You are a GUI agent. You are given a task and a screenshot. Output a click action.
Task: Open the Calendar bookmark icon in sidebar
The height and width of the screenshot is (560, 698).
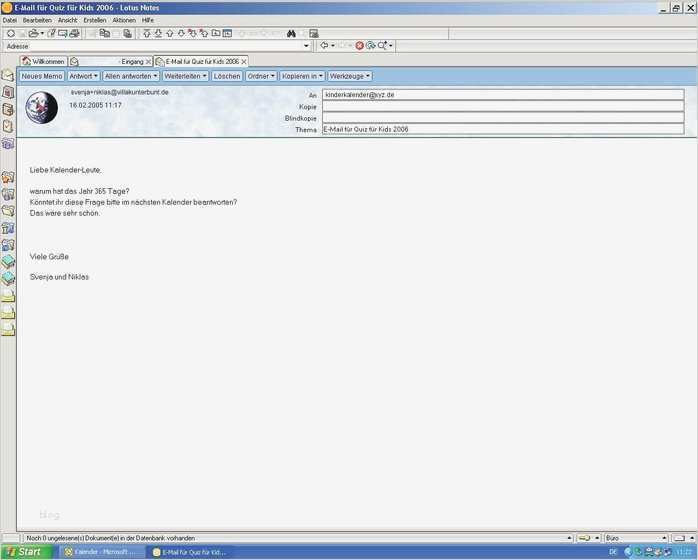click(x=8, y=93)
